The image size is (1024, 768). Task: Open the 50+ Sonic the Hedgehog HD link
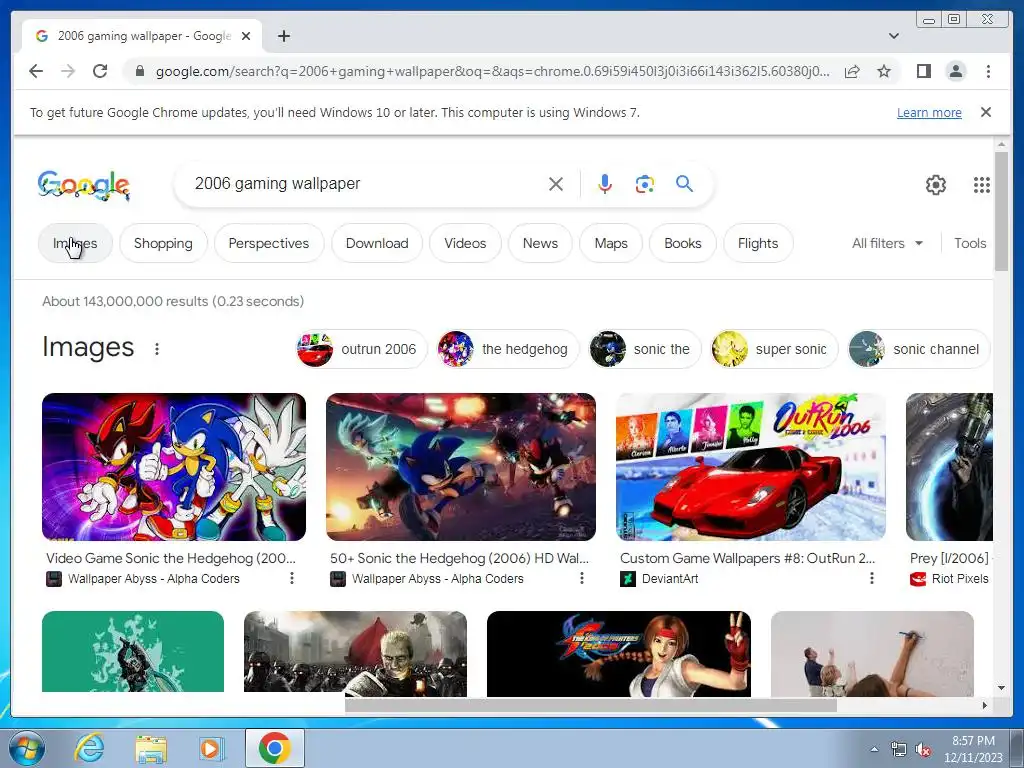(x=459, y=558)
